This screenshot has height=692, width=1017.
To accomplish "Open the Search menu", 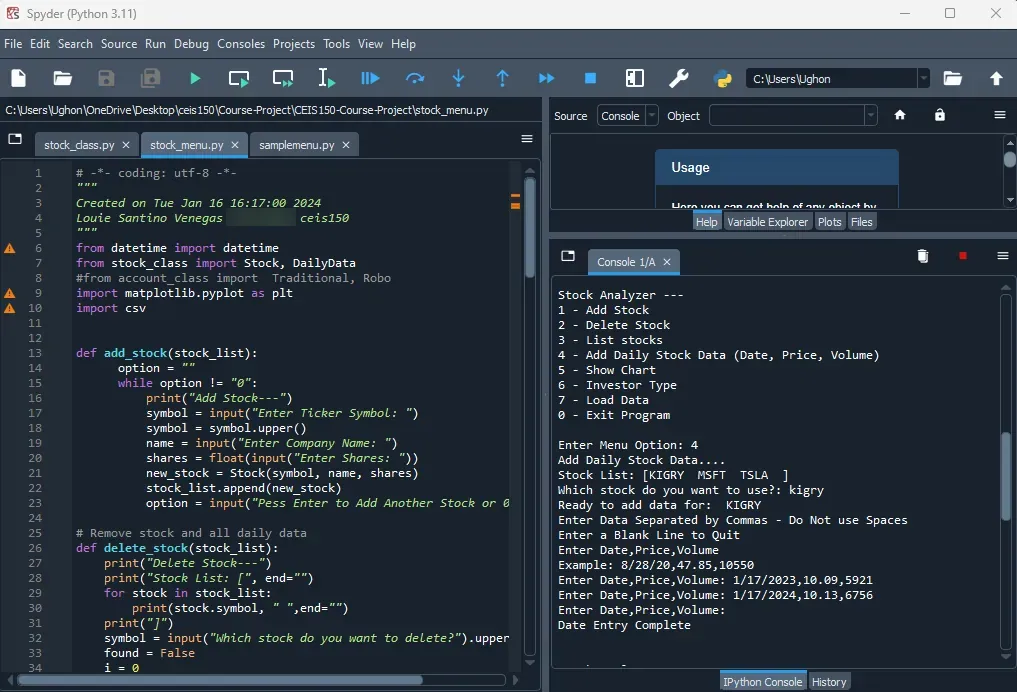I will coord(75,43).
